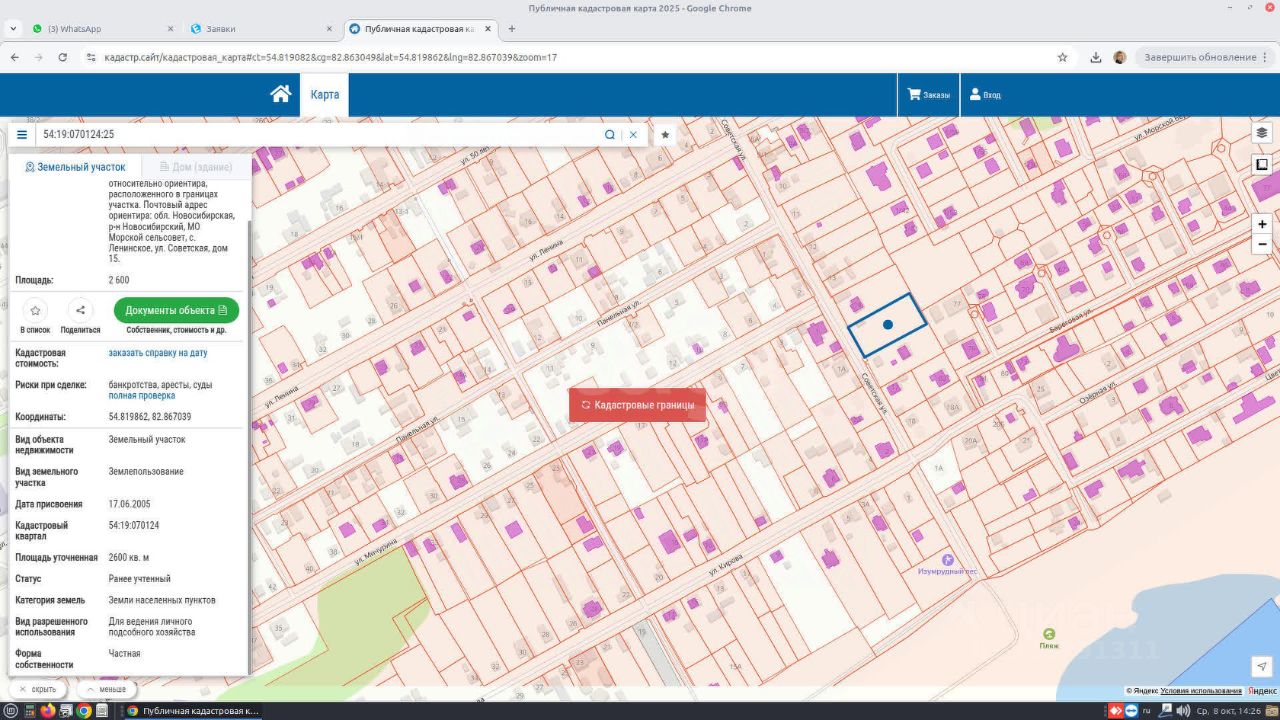Click the меньше button to collapse details
Image resolution: width=1280 pixels, height=720 pixels.
(x=107, y=689)
